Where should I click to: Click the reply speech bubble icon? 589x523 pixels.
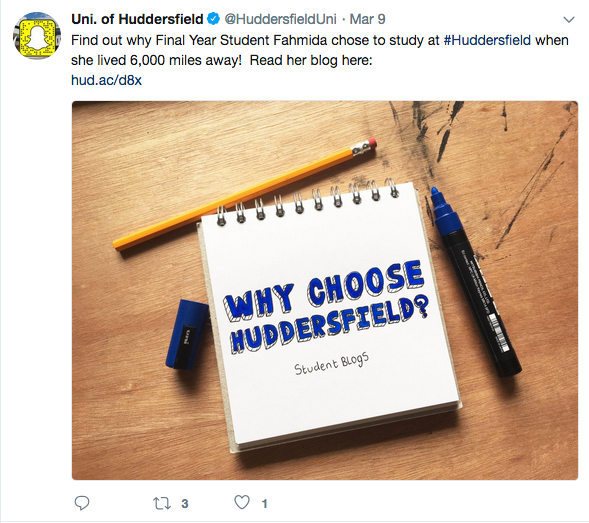[x=82, y=503]
